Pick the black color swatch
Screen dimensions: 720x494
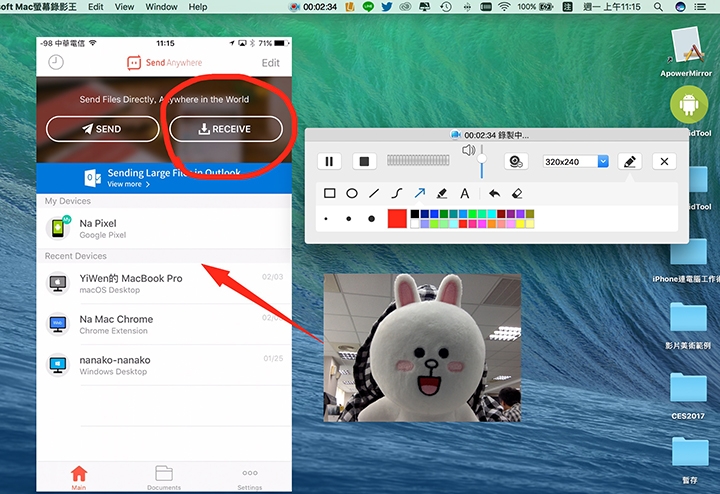[415, 214]
